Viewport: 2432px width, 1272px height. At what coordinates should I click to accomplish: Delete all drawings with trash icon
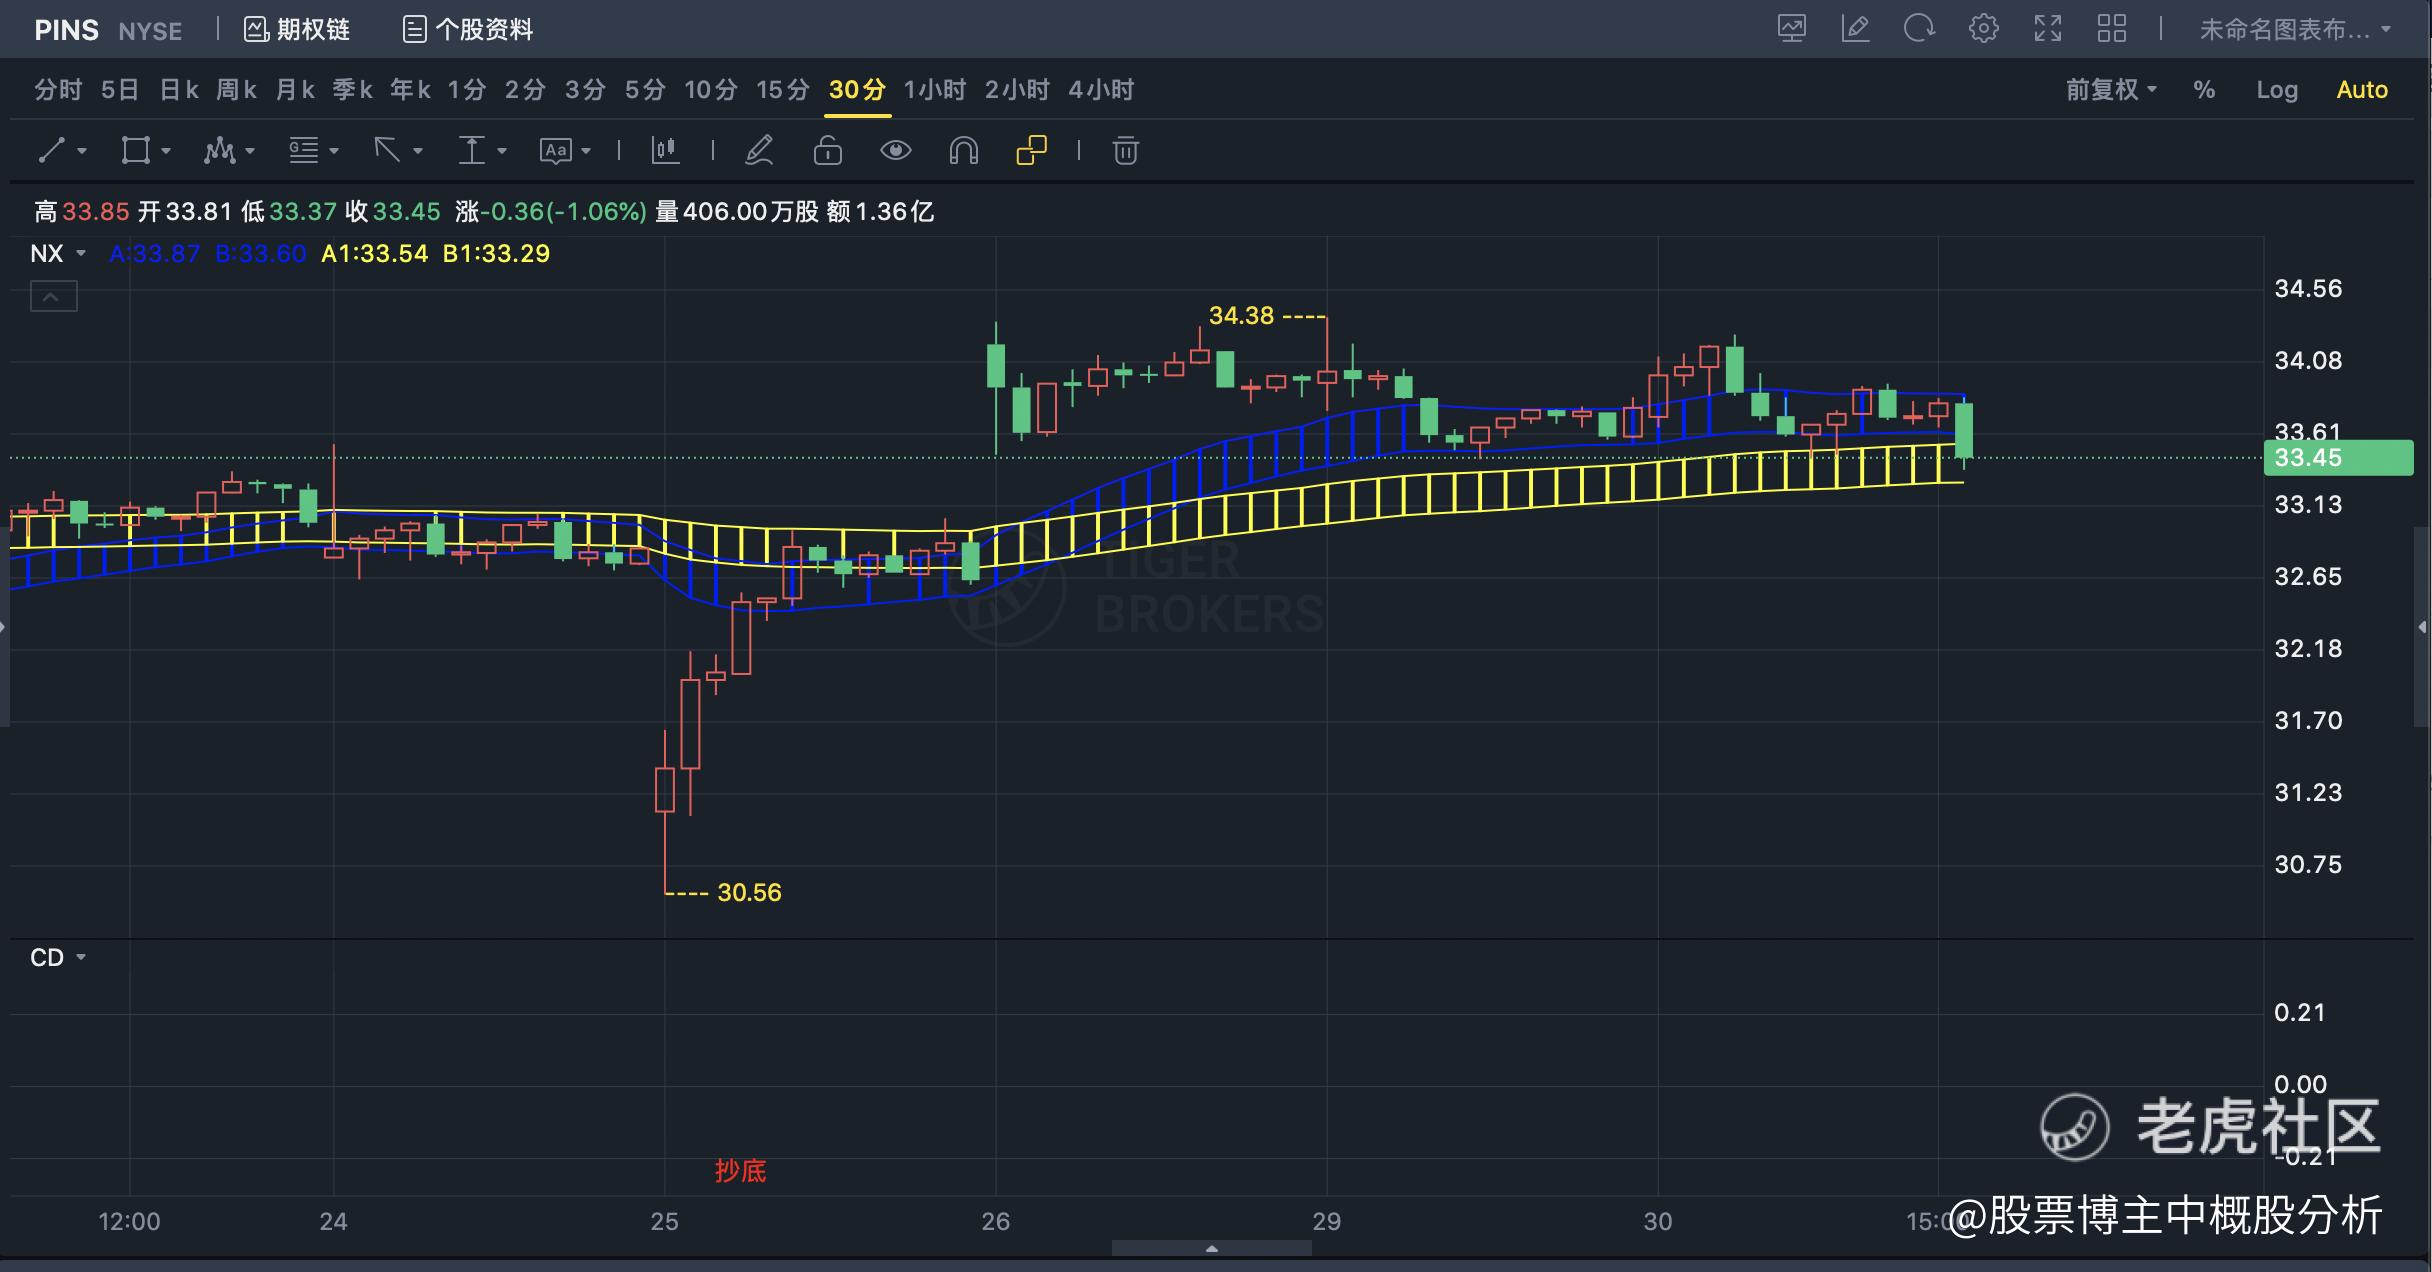1125,151
